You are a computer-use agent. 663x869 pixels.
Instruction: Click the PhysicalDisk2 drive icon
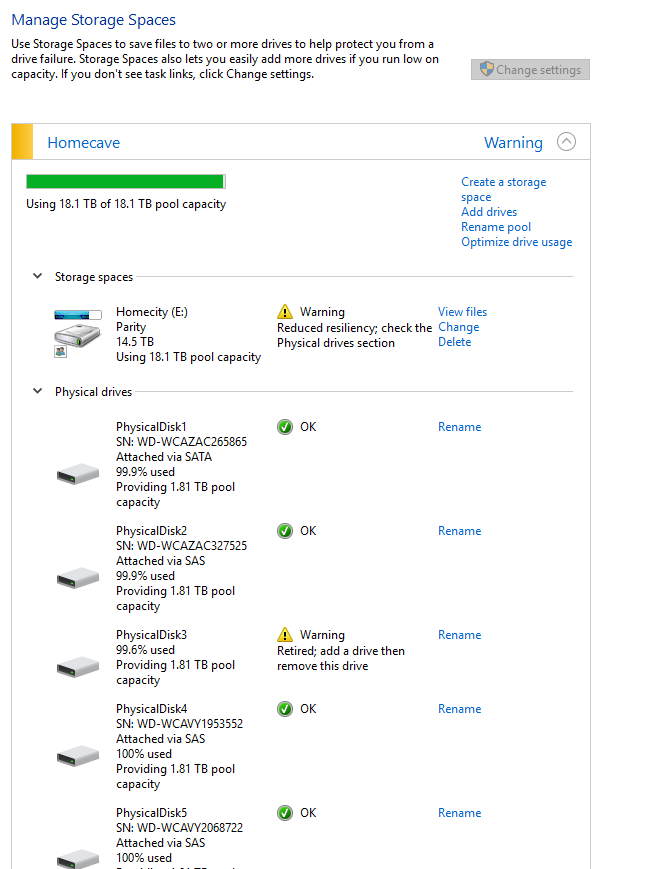[x=77, y=577]
